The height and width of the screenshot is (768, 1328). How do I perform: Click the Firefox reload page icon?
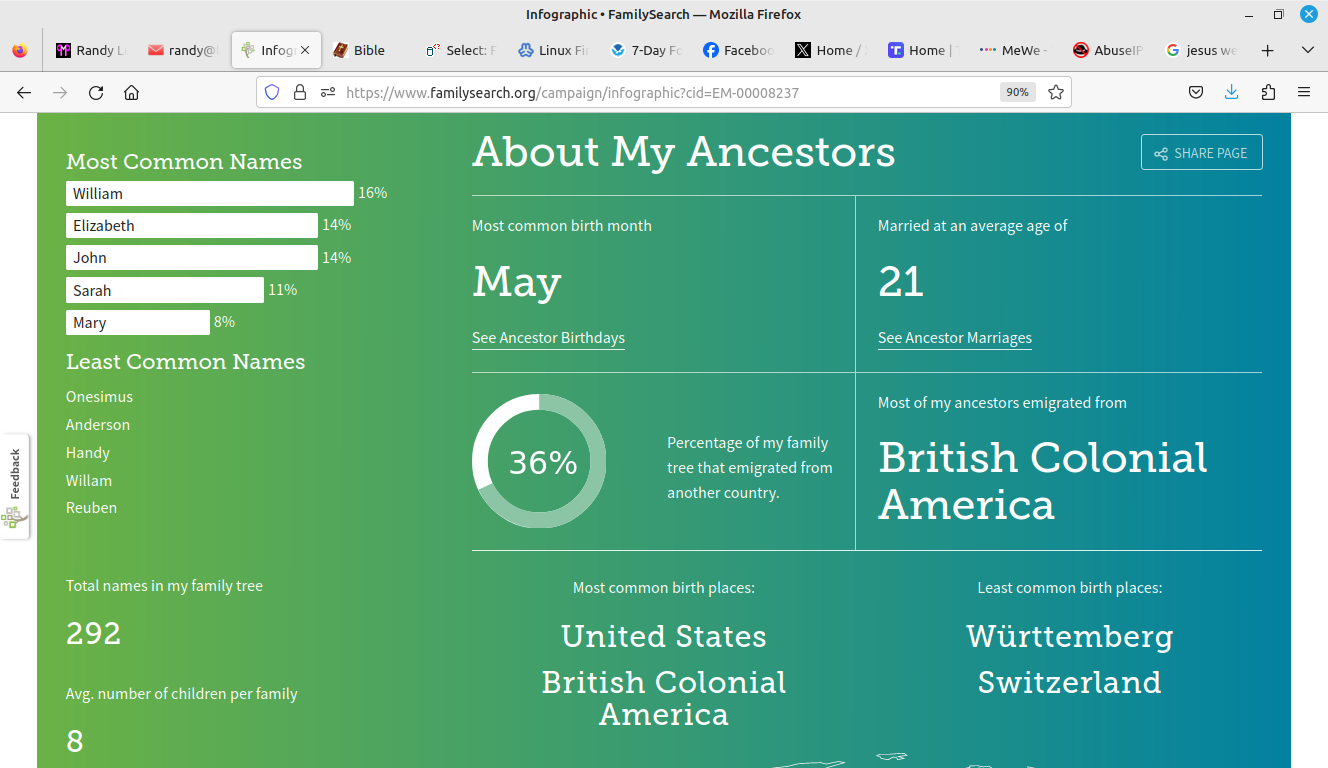96,93
